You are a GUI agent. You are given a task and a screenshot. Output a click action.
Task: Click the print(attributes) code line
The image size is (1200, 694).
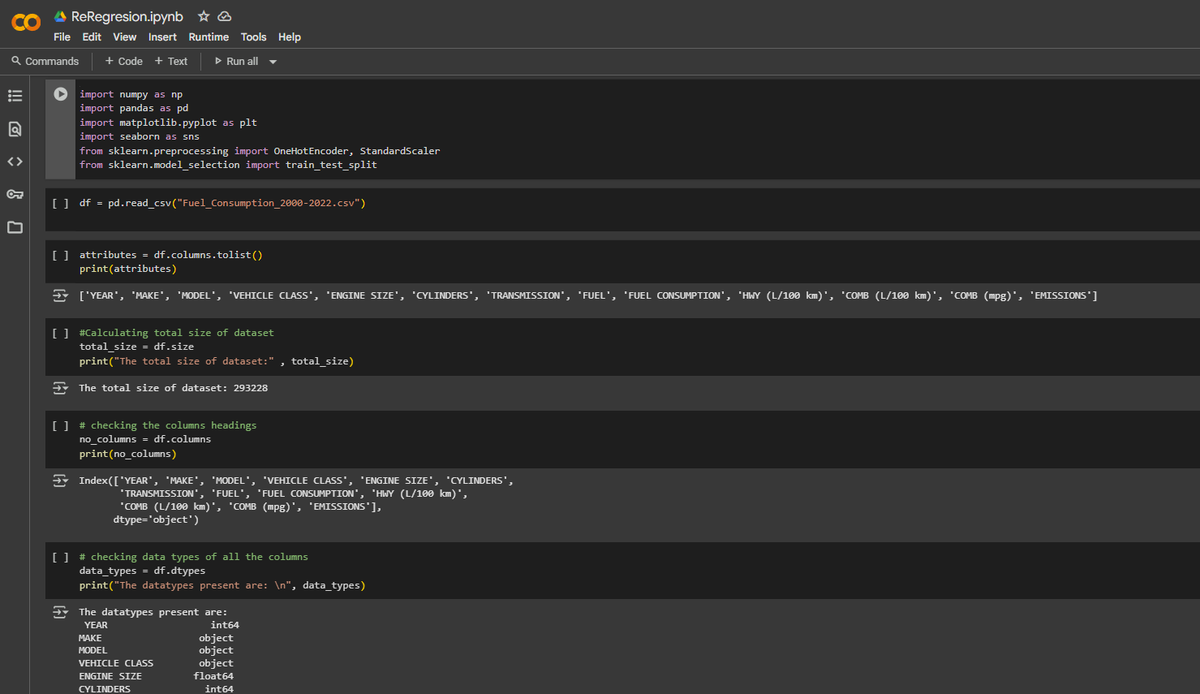pyautogui.click(x=128, y=269)
